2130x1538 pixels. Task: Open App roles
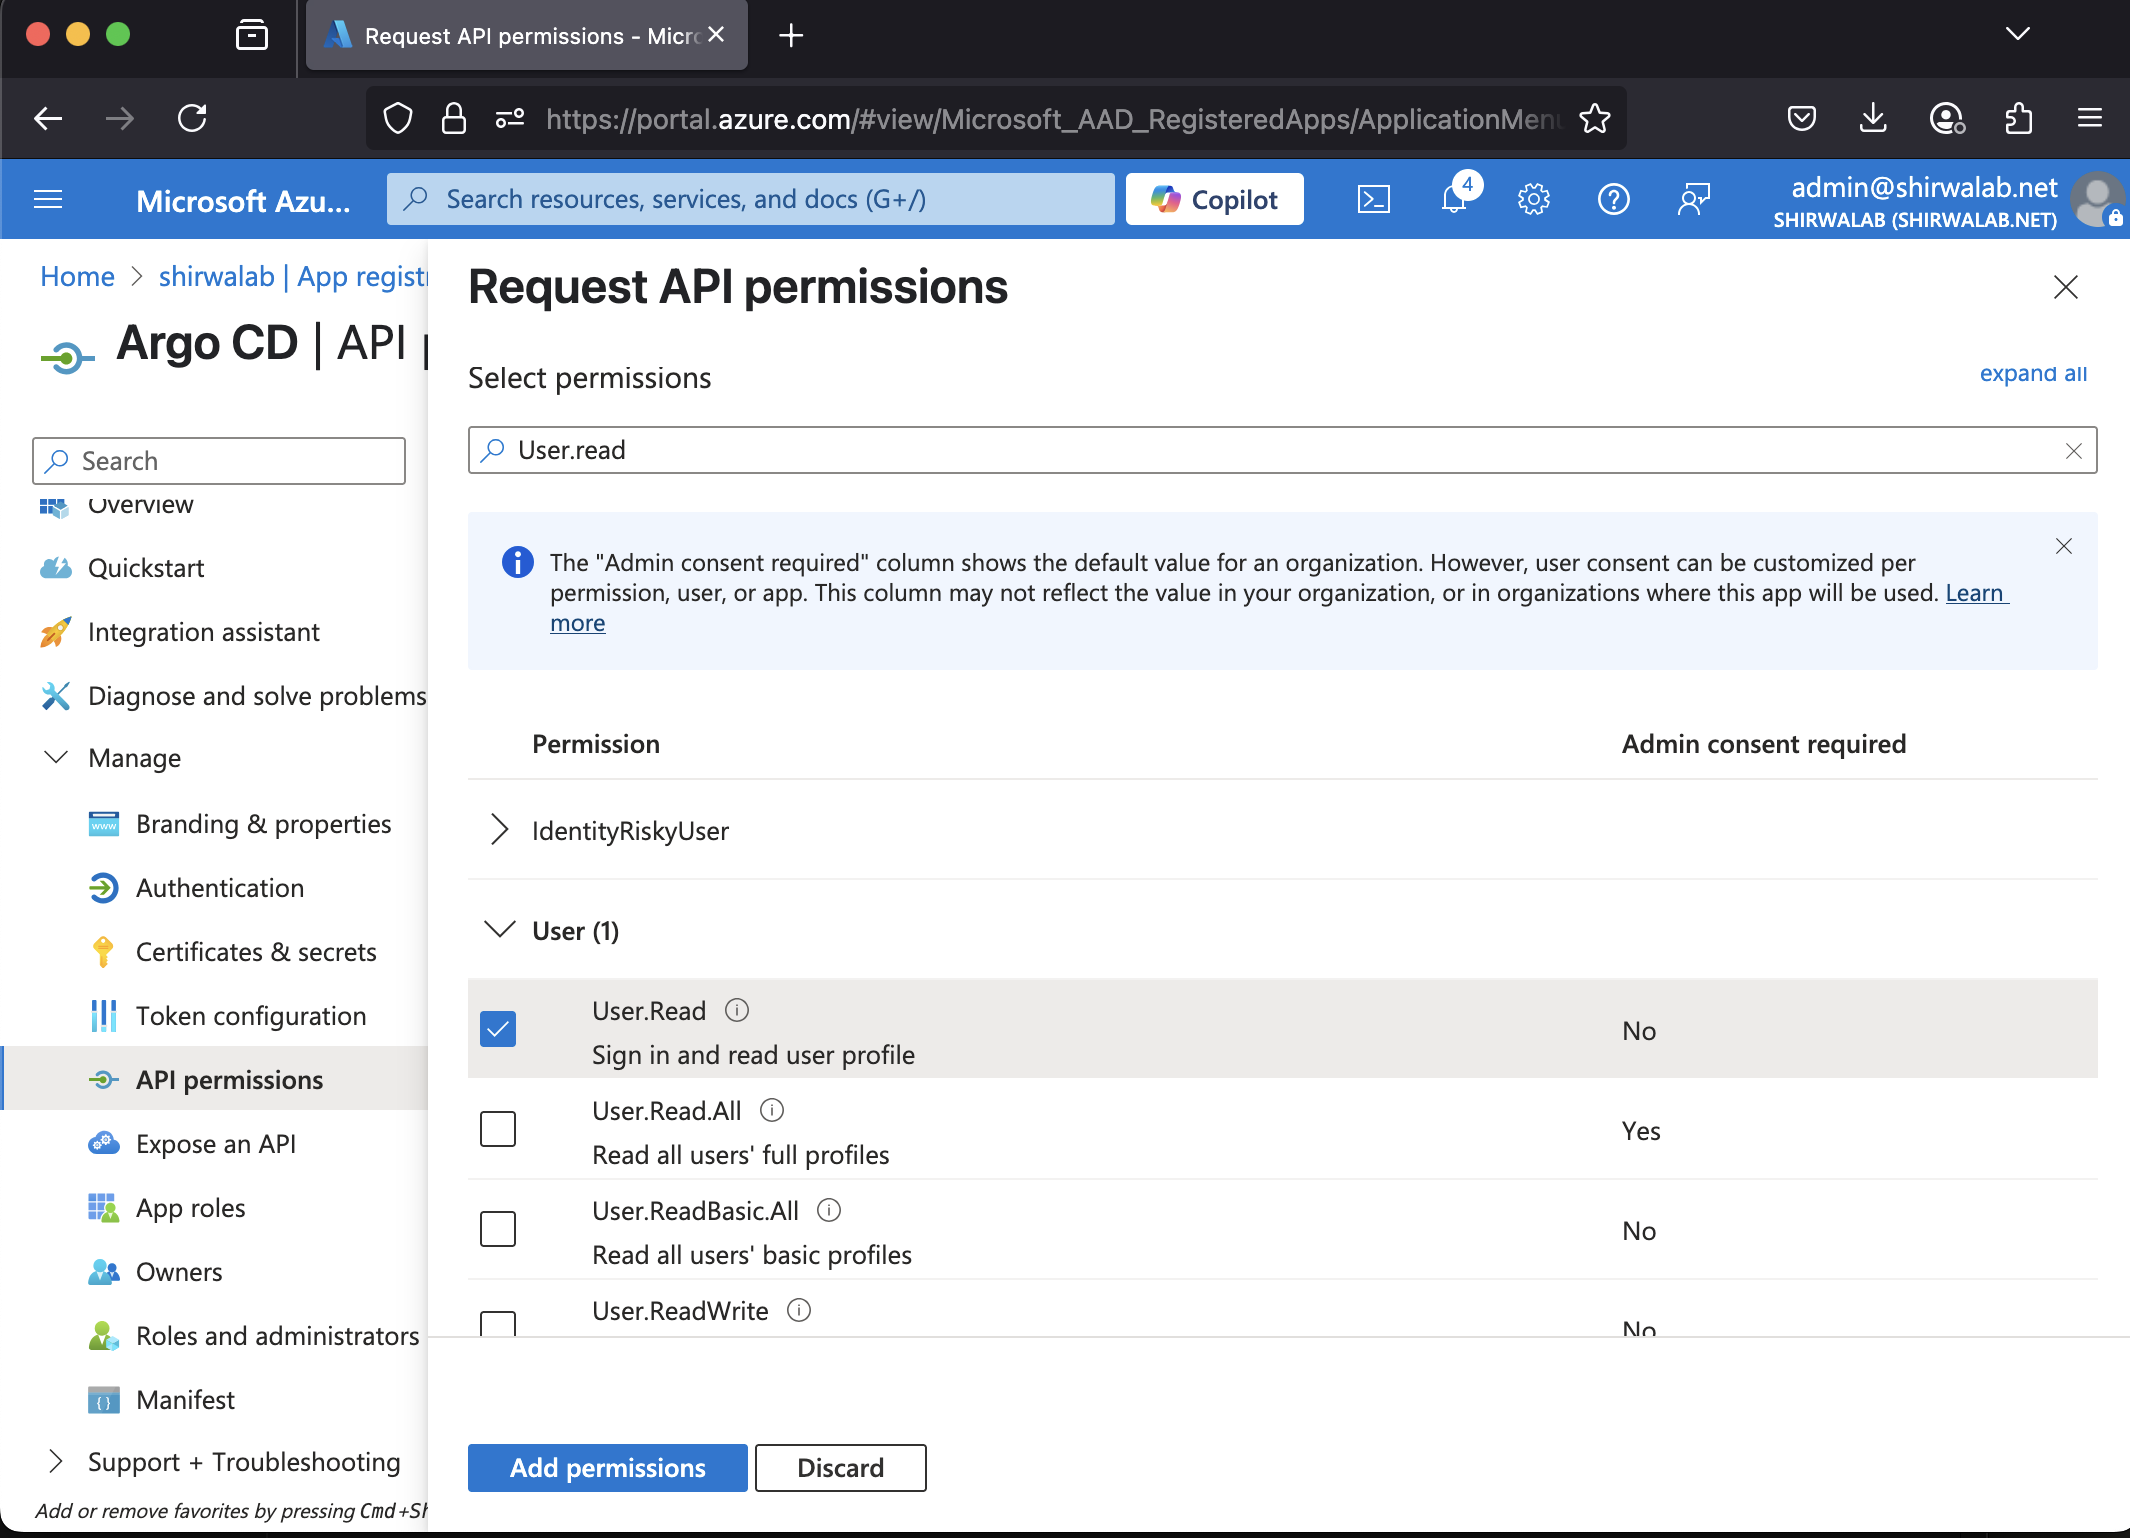(x=191, y=1208)
